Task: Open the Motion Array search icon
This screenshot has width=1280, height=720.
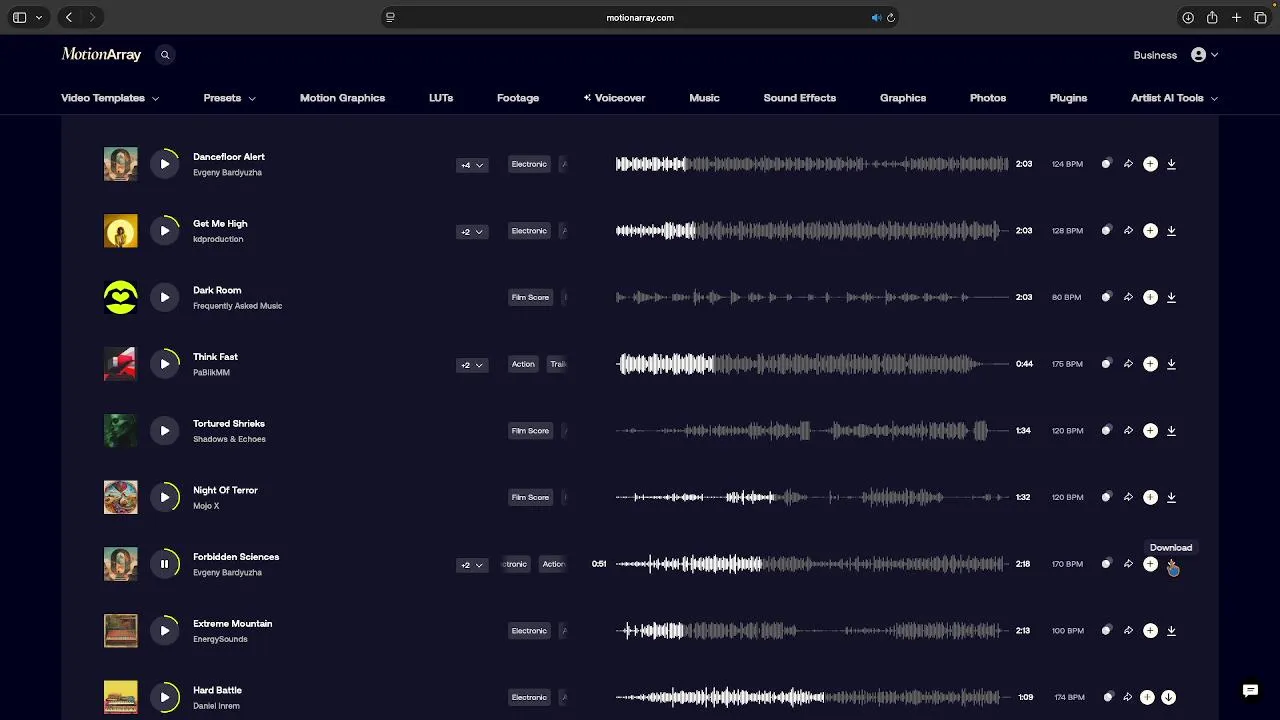Action: tap(165, 55)
